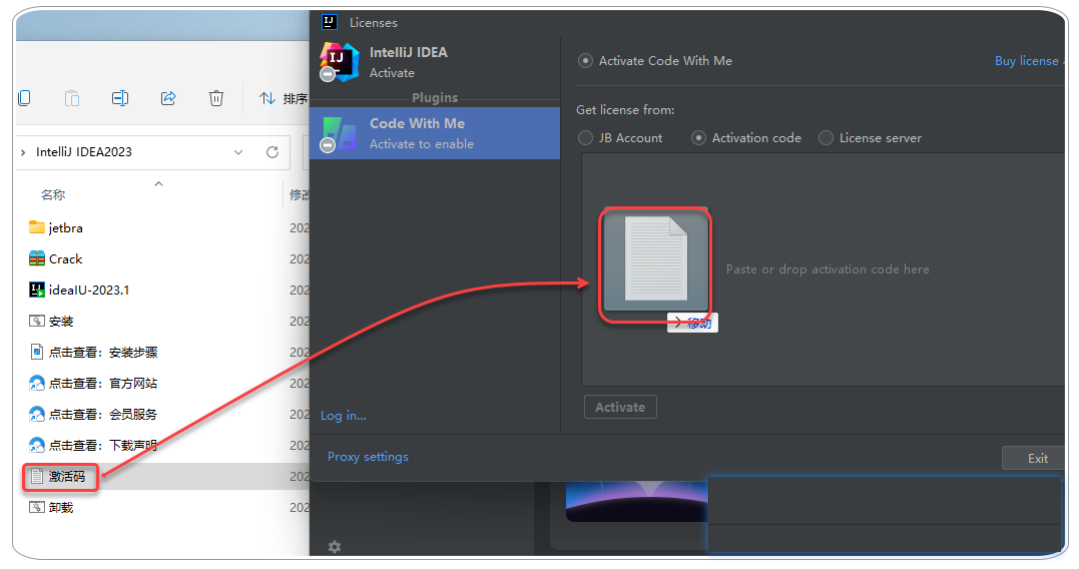The image size is (1079, 569).
Task: Choose License server option
Action: click(826, 138)
